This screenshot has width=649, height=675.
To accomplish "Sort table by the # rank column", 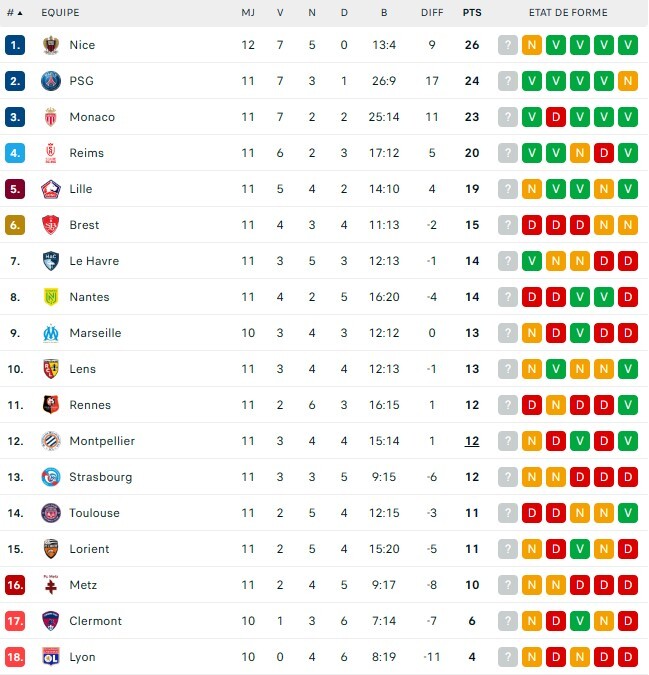I will click(14, 13).
